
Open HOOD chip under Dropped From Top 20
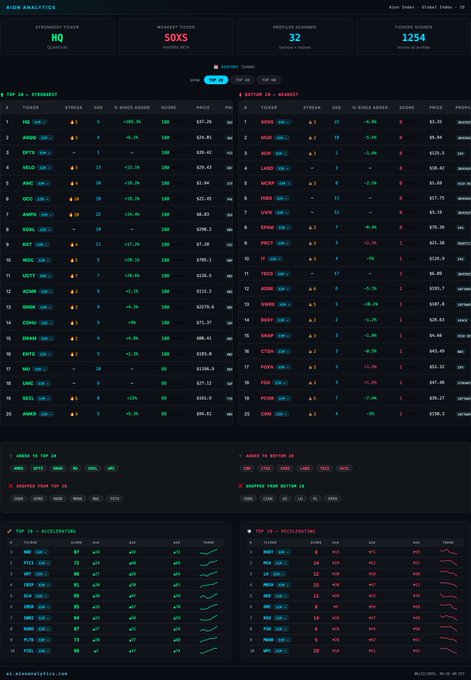[58, 499]
